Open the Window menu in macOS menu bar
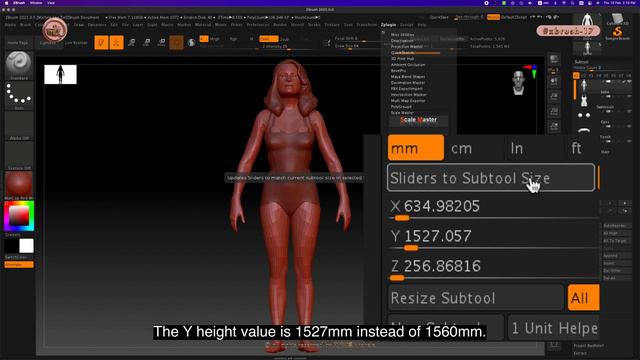 (x=36, y=3)
